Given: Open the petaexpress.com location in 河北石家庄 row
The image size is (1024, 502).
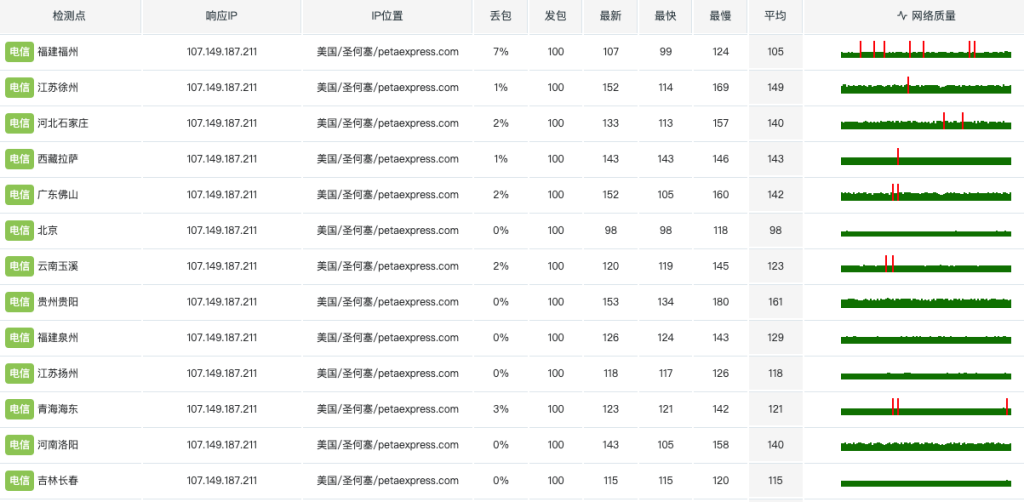Looking at the screenshot, I should pyautogui.click(x=387, y=123).
